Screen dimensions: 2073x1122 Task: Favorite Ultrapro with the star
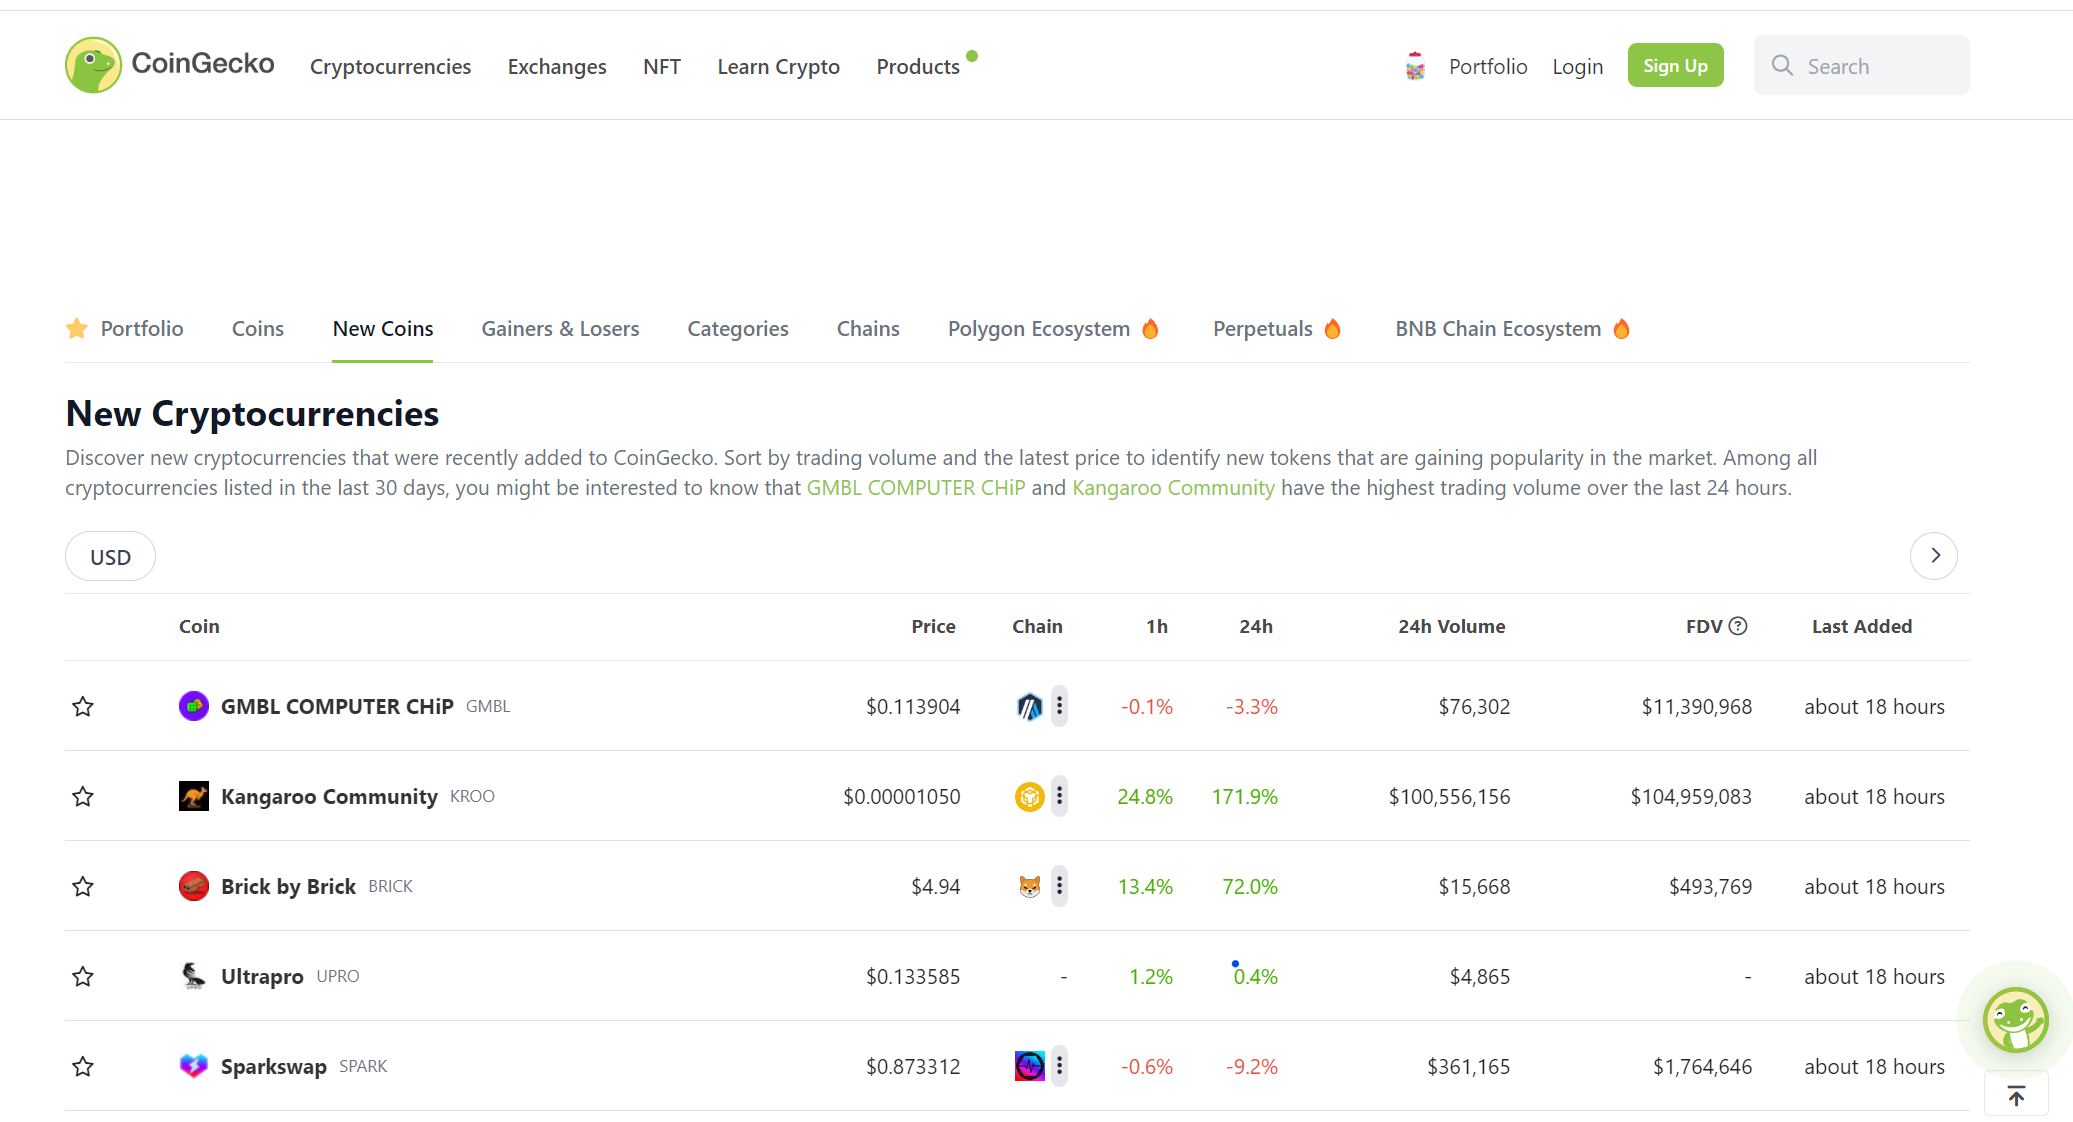83,976
